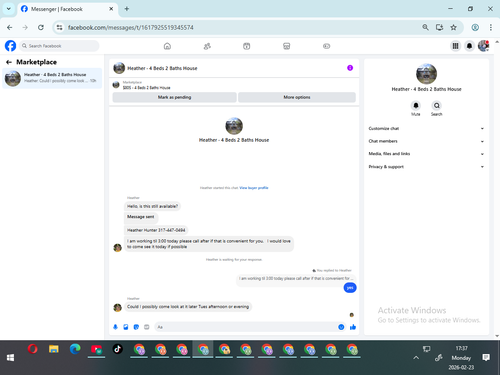The height and width of the screenshot is (375, 500).
Task: Expand the Media, files and links section
Action: click(x=426, y=154)
